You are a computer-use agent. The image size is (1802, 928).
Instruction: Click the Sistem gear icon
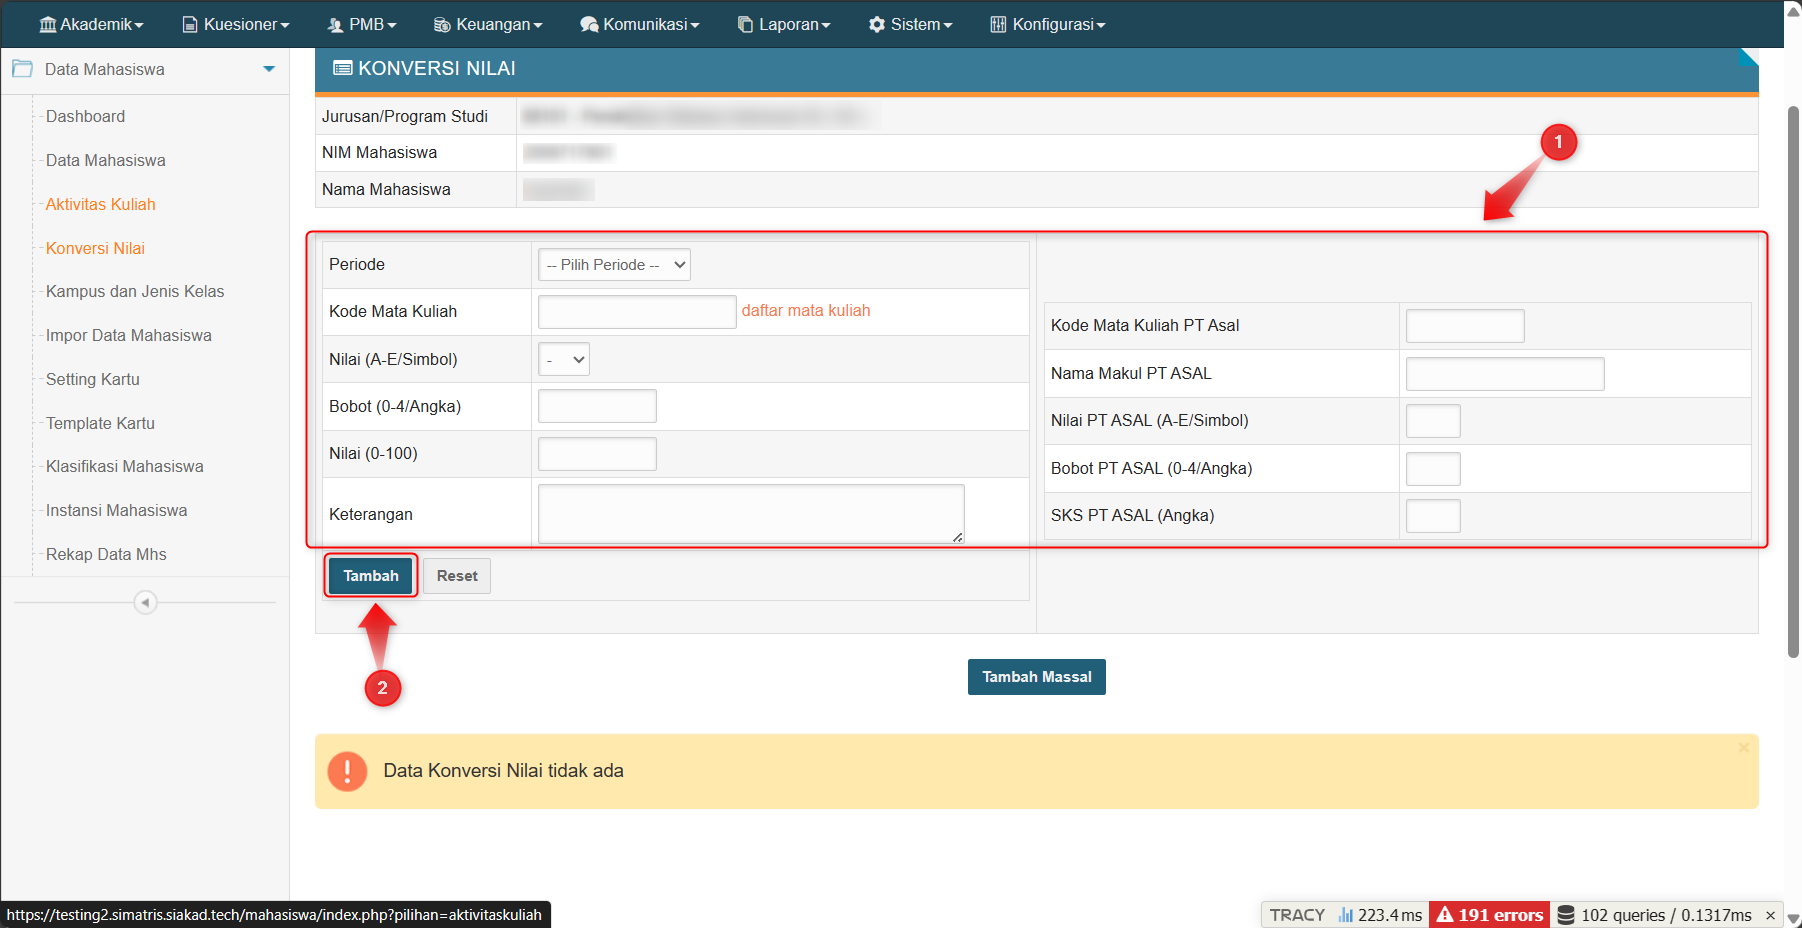pos(877,24)
